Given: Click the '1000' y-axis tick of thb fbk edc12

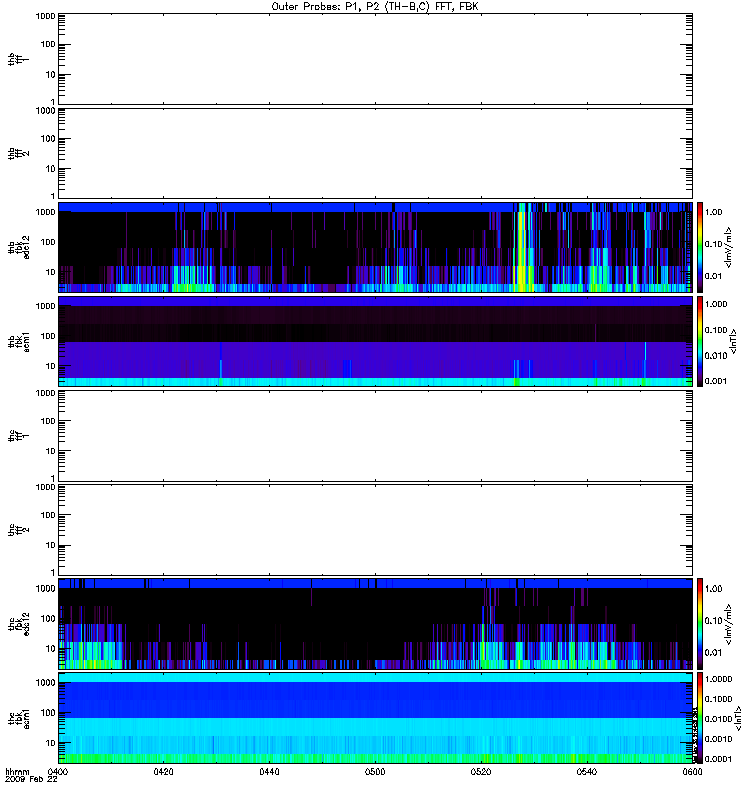Looking at the screenshot, I should [x=45, y=212].
